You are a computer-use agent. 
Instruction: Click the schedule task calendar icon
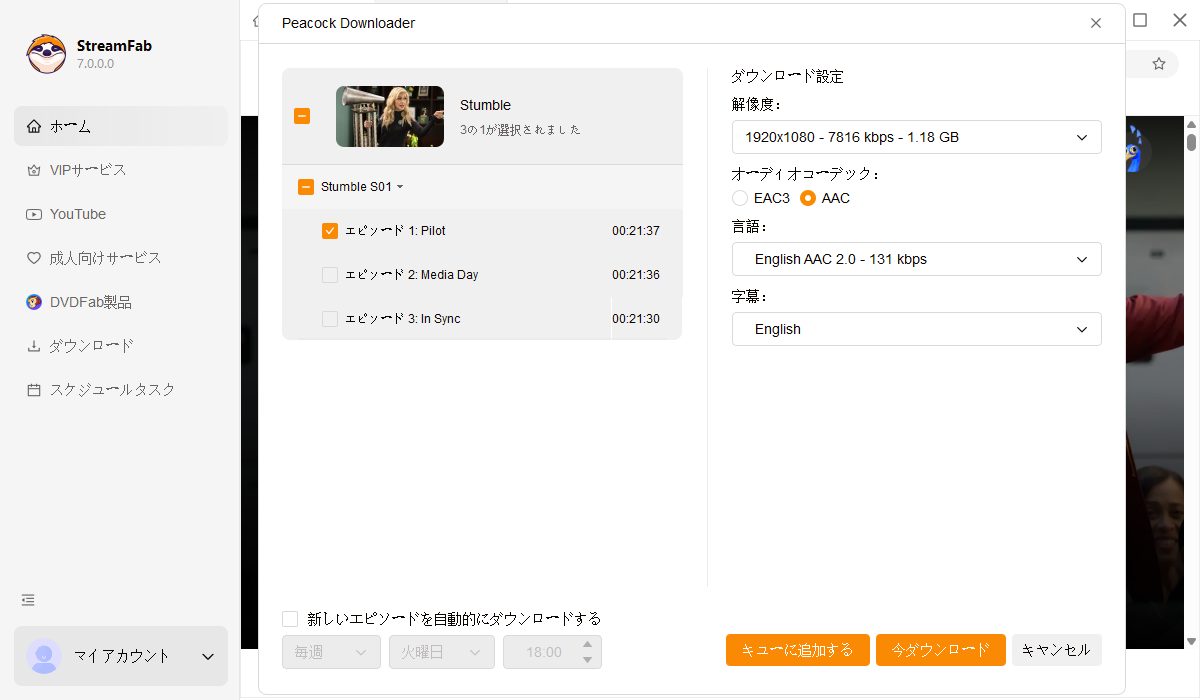coord(34,390)
